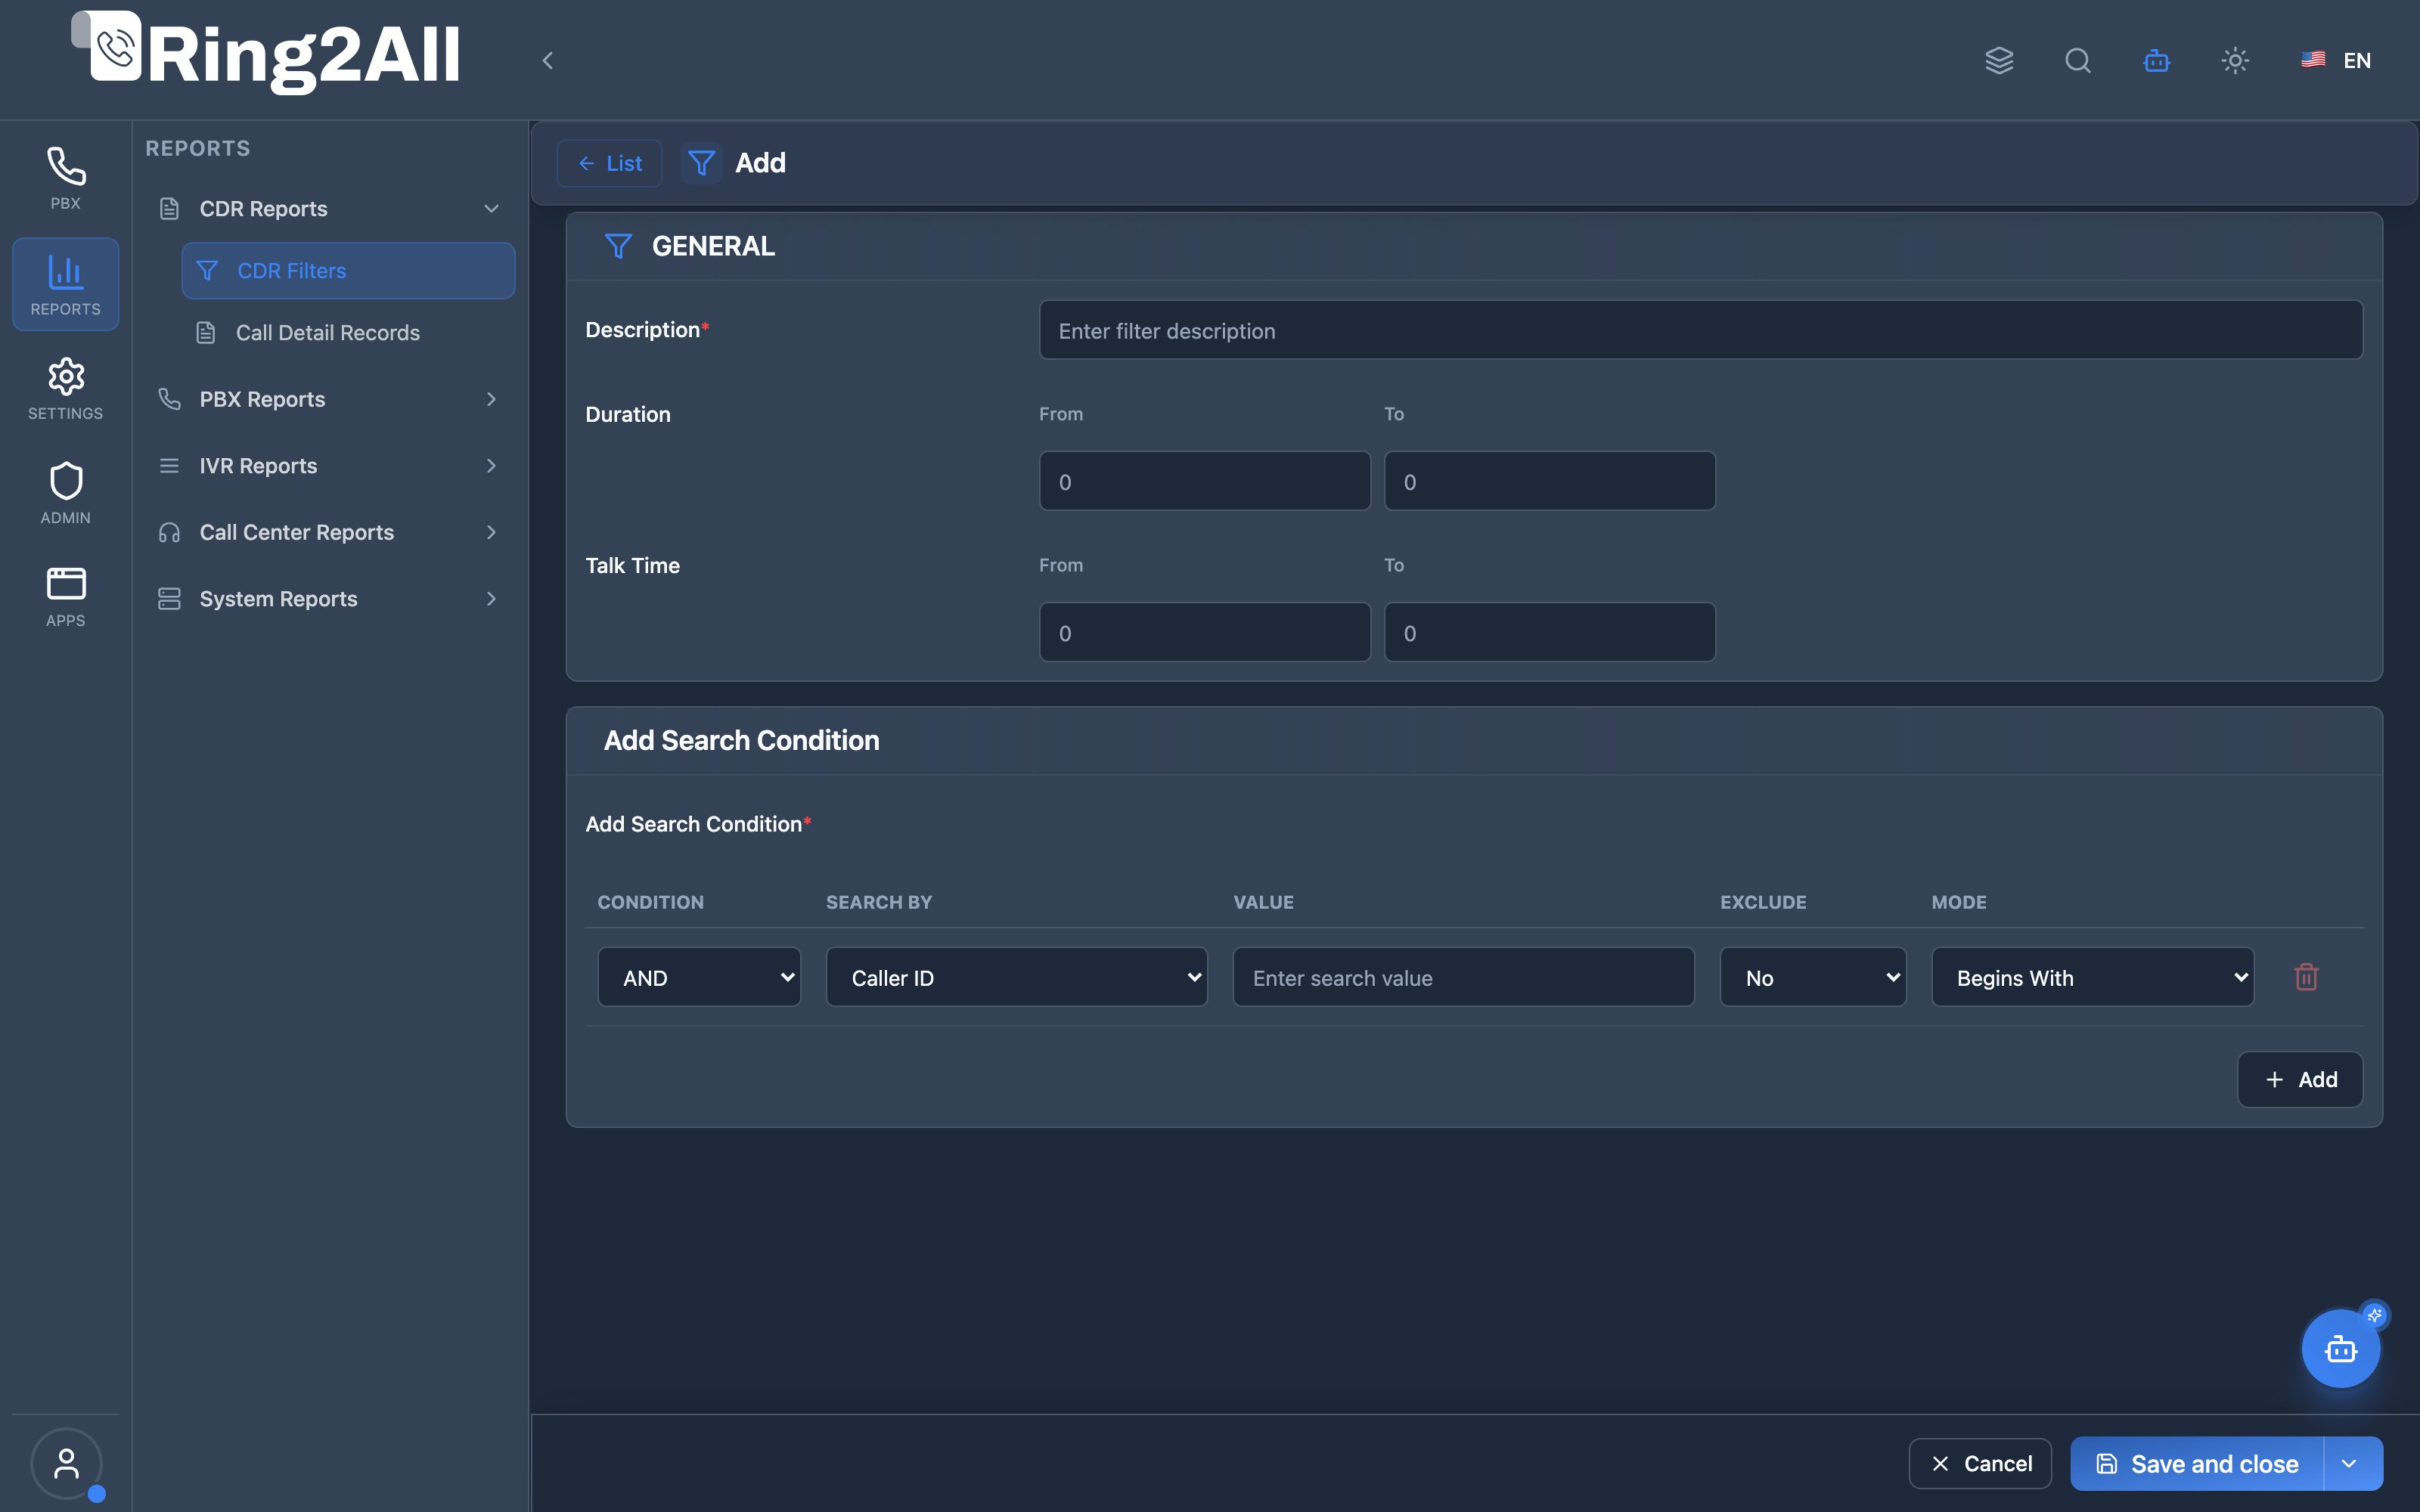Image resolution: width=2420 pixels, height=1512 pixels.
Task: Click the Duration To field
Action: pyautogui.click(x=1549, y=481)
